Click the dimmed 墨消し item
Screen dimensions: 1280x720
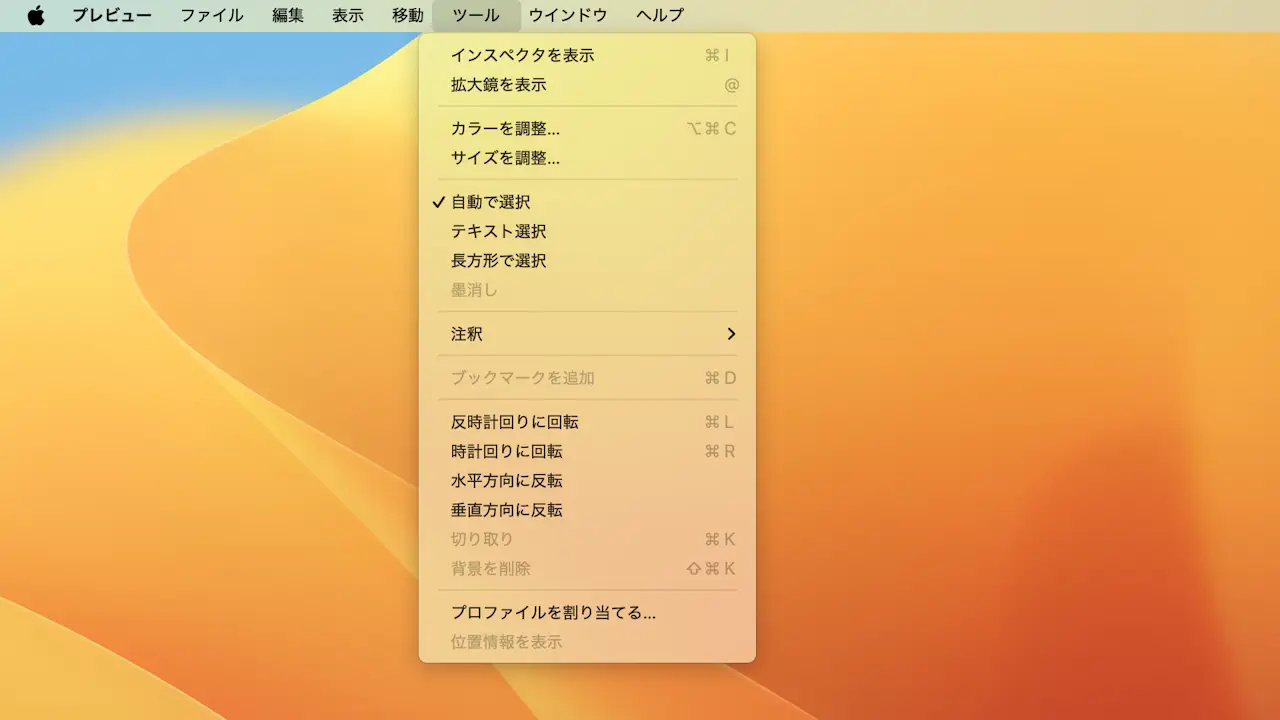tap(587, 290)
